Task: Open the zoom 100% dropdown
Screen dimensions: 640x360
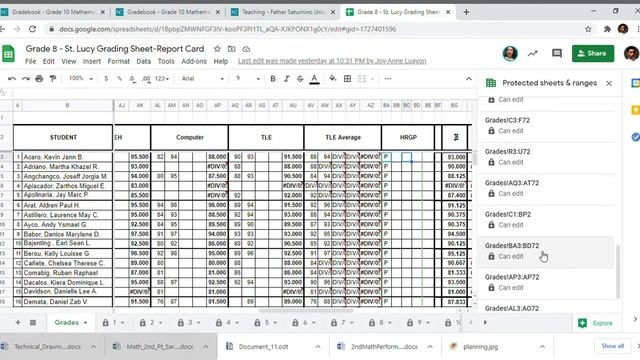Action: (x=81, y=78)
